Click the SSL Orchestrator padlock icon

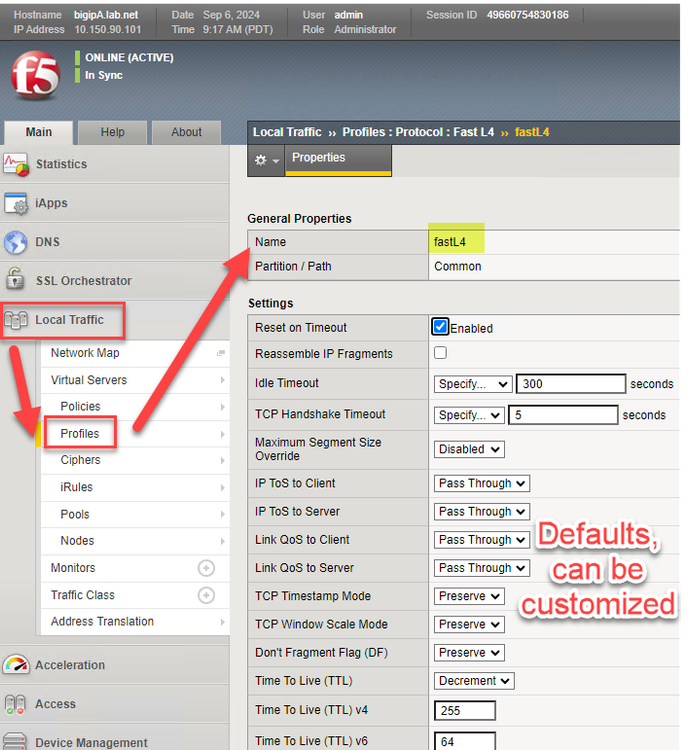15,279
